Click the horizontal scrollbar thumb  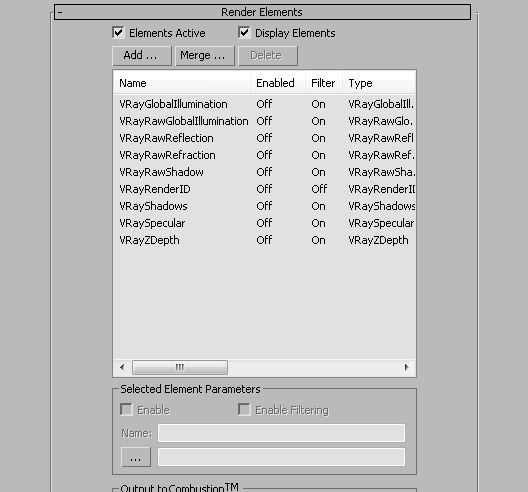[x=180, y=367]
